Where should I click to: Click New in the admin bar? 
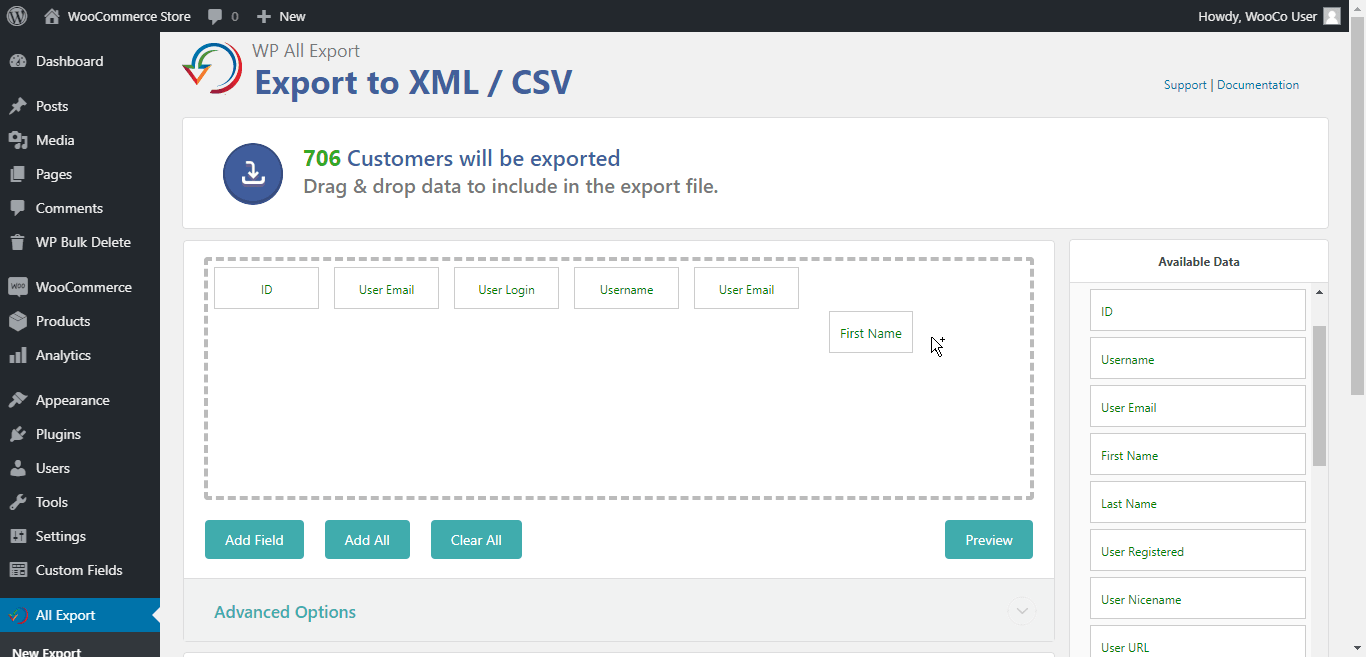click(292, 16)
